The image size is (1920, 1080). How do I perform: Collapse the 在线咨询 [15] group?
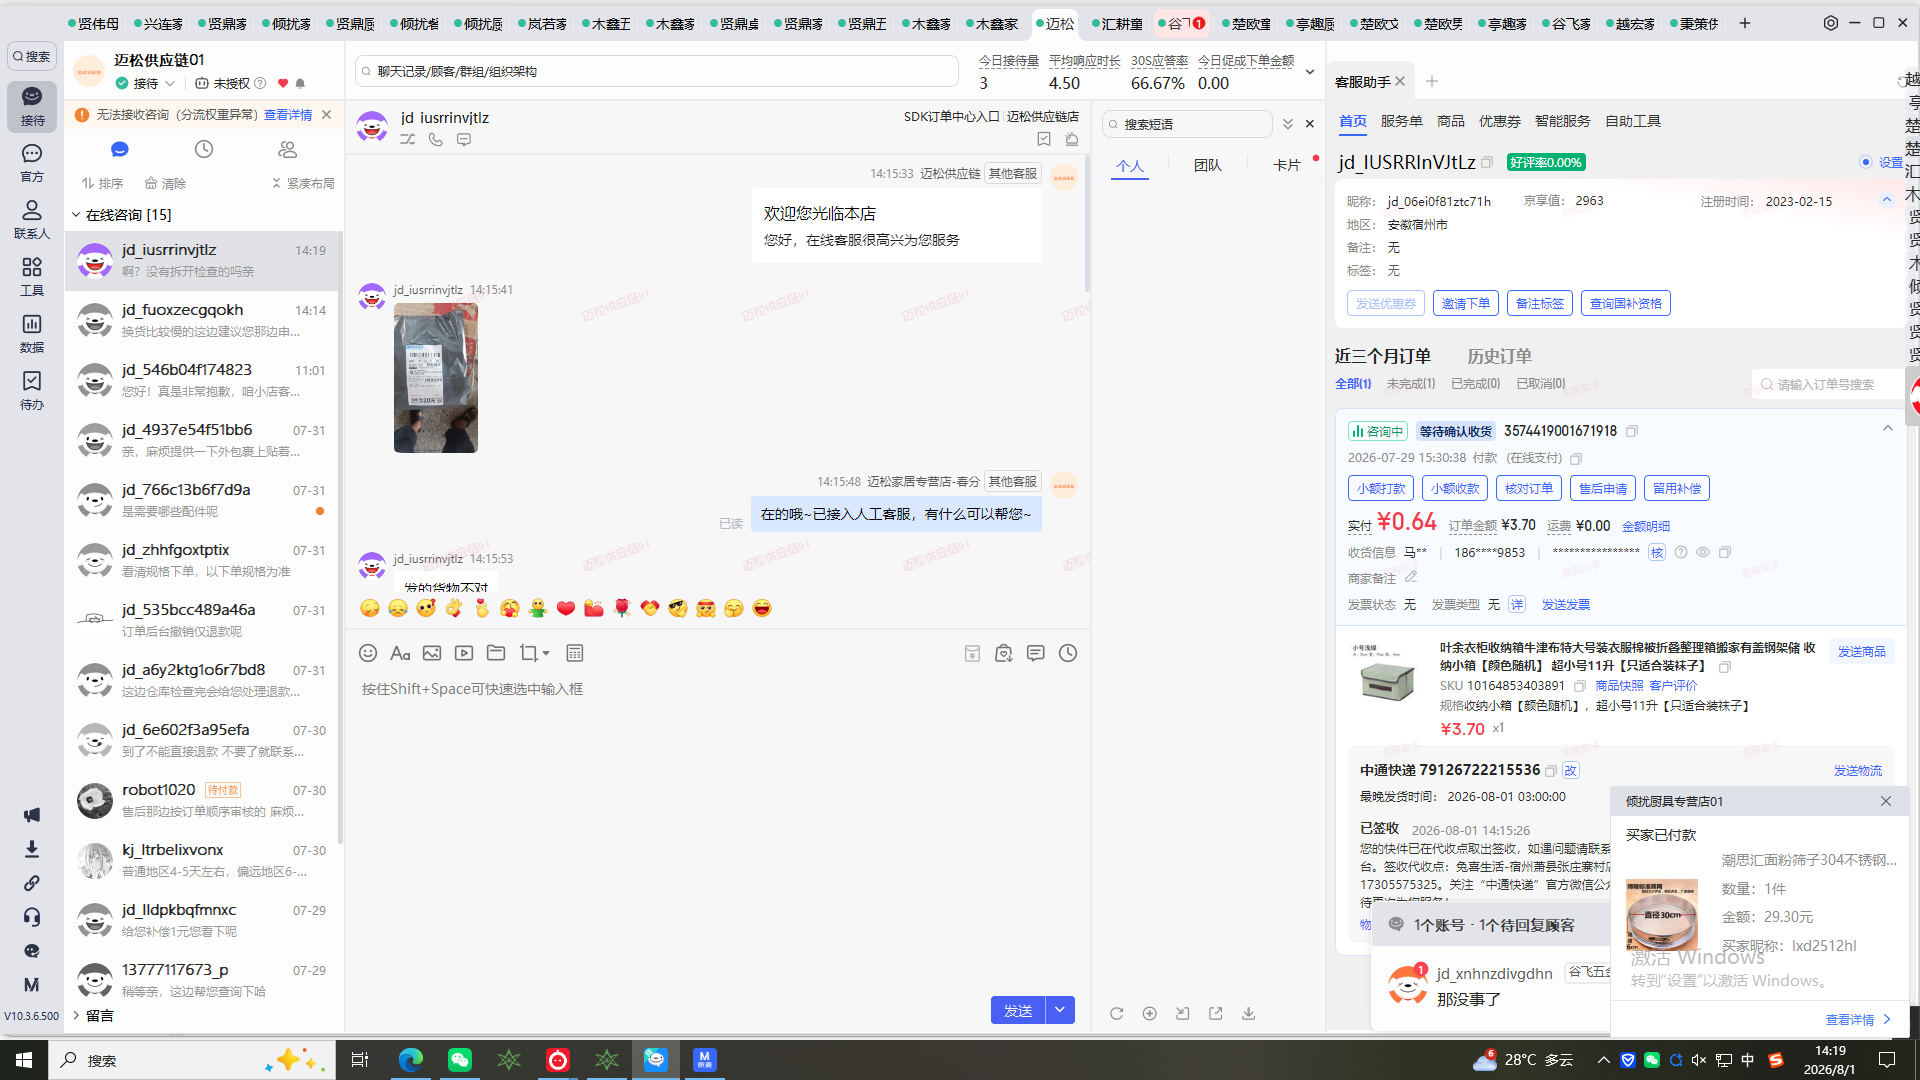[76, 215]
